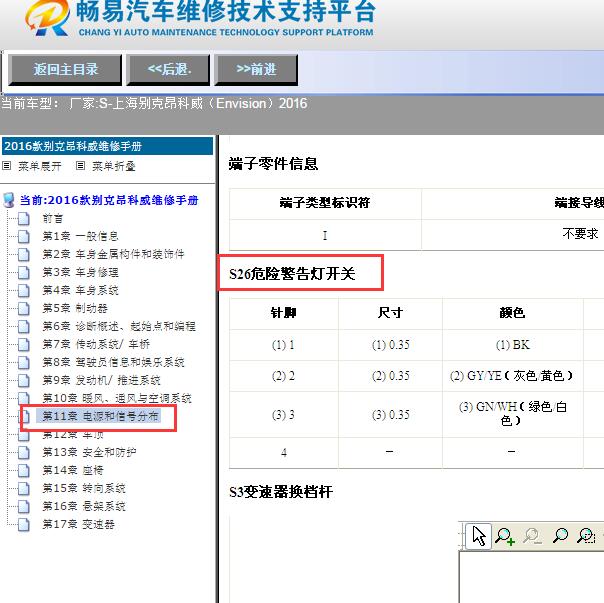Open 第14章 座椅 chapter
604x603 pixels.
click(x=73, y=470)
